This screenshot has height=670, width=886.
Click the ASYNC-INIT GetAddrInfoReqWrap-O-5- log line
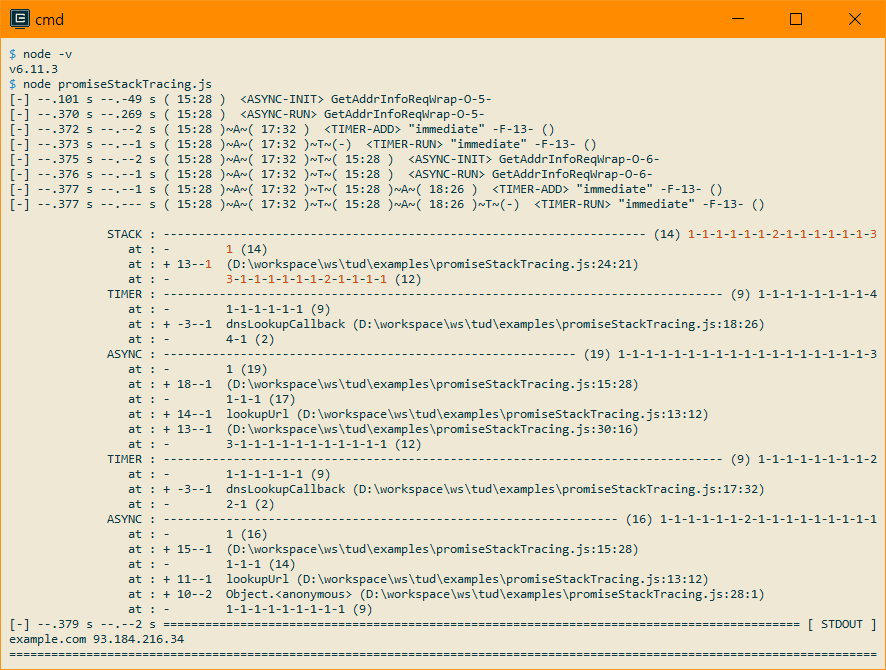[x=250, y=99]
